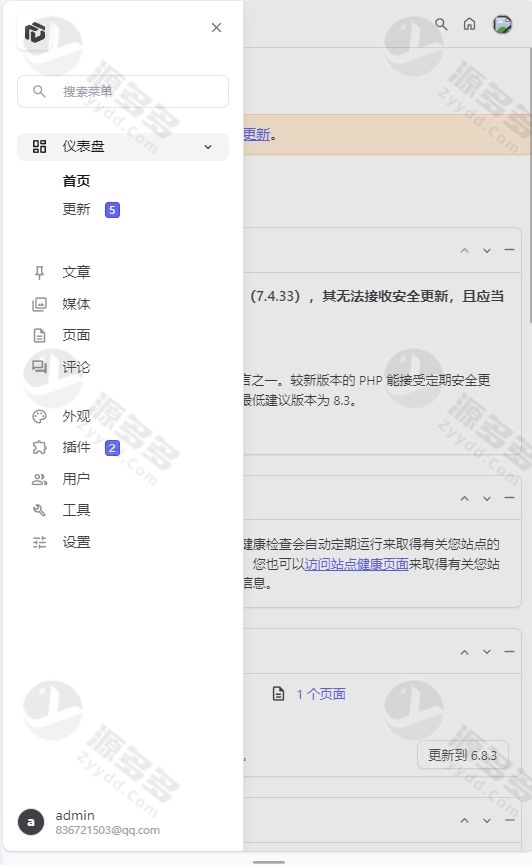Click the wrench icon beside 工具
Screen dimensions: 532x865
pos(39,510)
